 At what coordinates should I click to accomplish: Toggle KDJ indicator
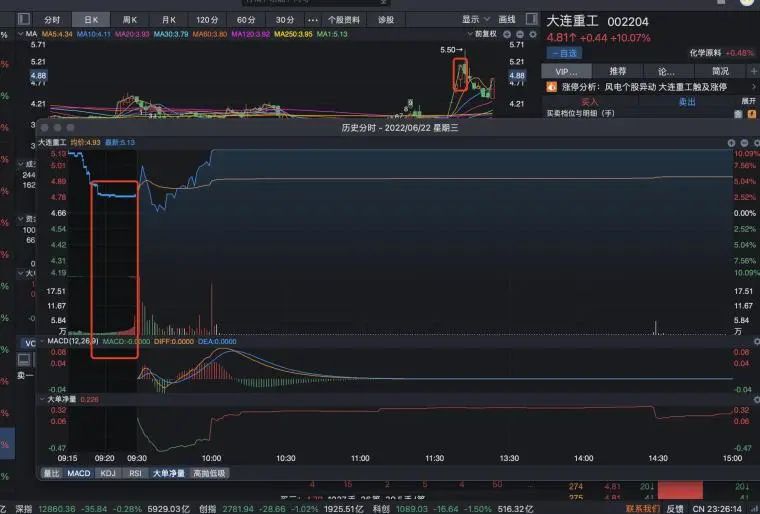(x=108, y=473)
